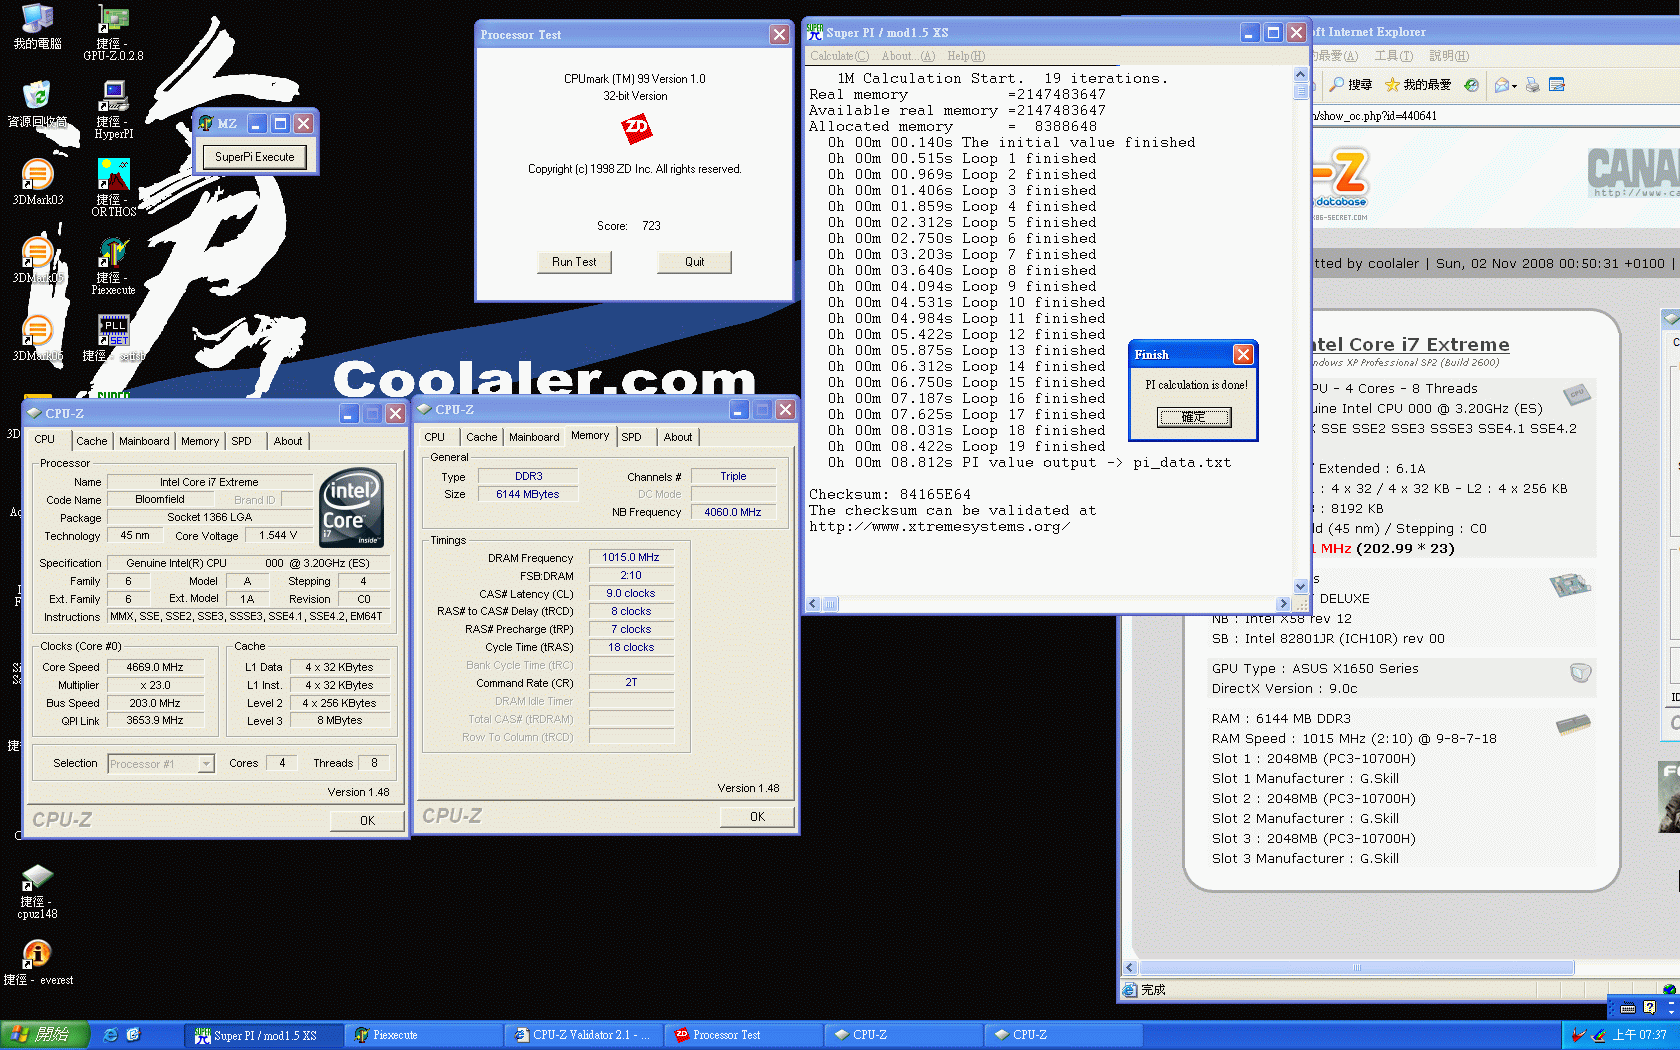
Task: Open the Help menu in Super PI
Action: coord(966,56)
